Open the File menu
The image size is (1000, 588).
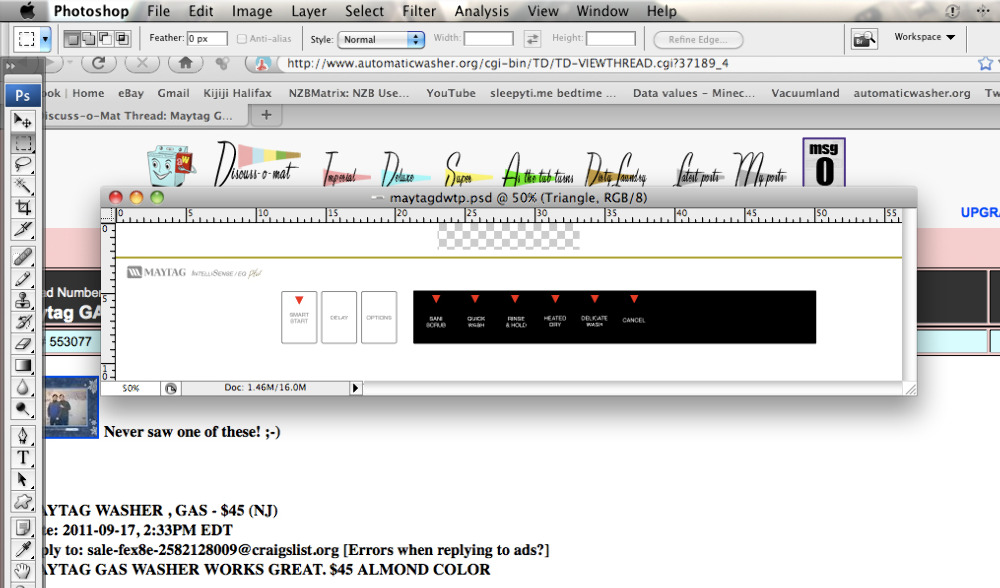click(x=158, y=11)
